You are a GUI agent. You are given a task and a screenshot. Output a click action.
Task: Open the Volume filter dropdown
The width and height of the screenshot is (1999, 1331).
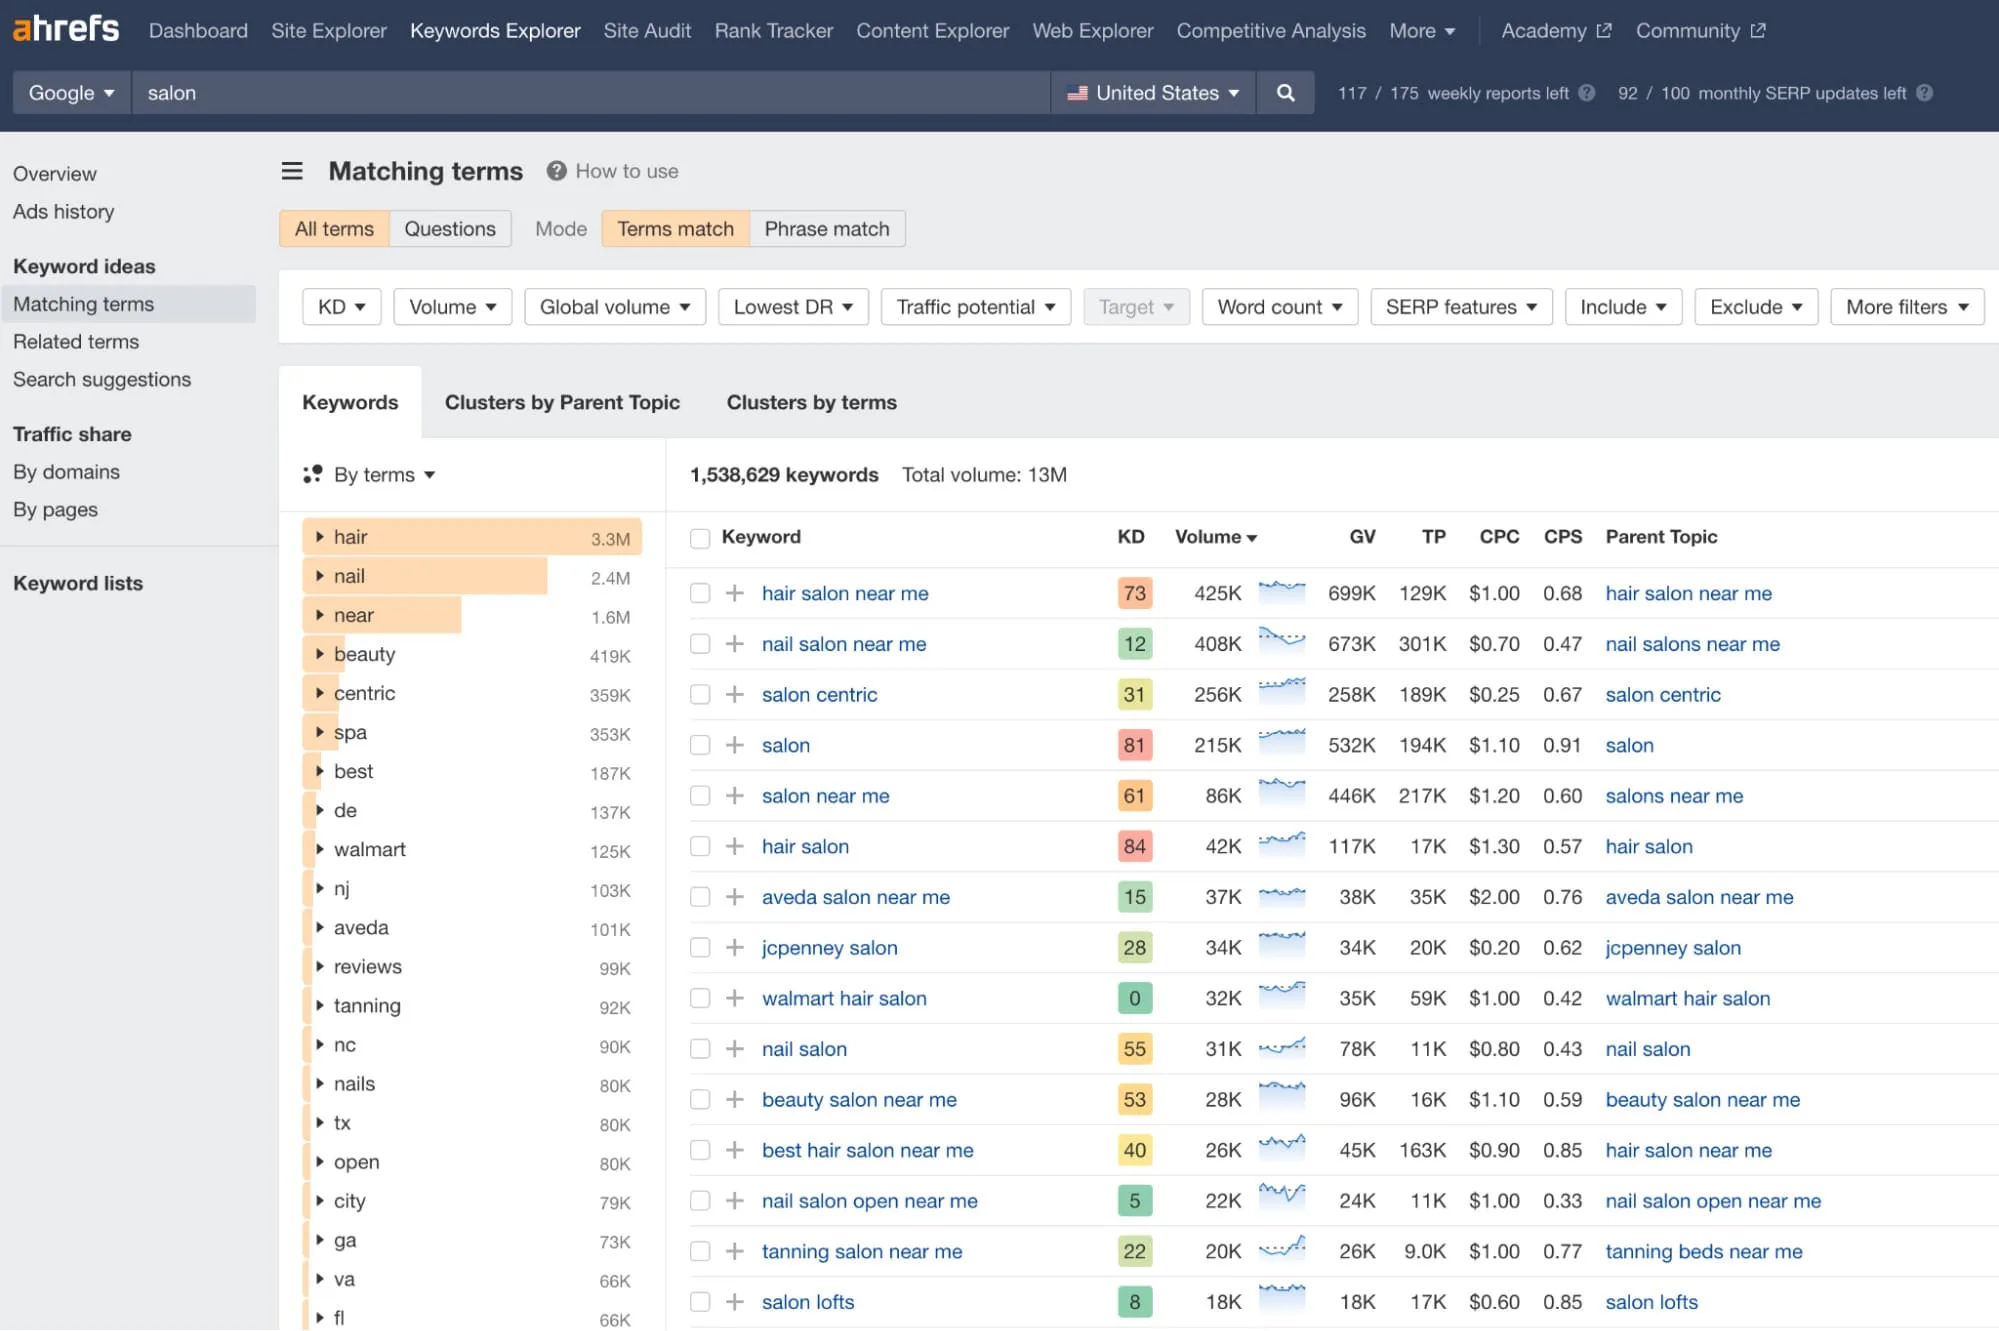pyautogui.click(x=452, y=306)
